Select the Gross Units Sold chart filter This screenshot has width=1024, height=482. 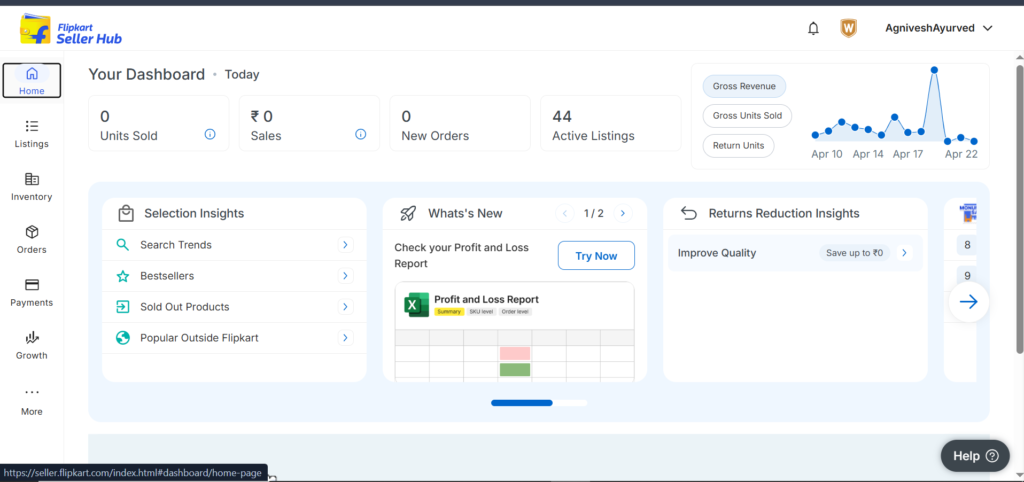[x=747, y=116]
